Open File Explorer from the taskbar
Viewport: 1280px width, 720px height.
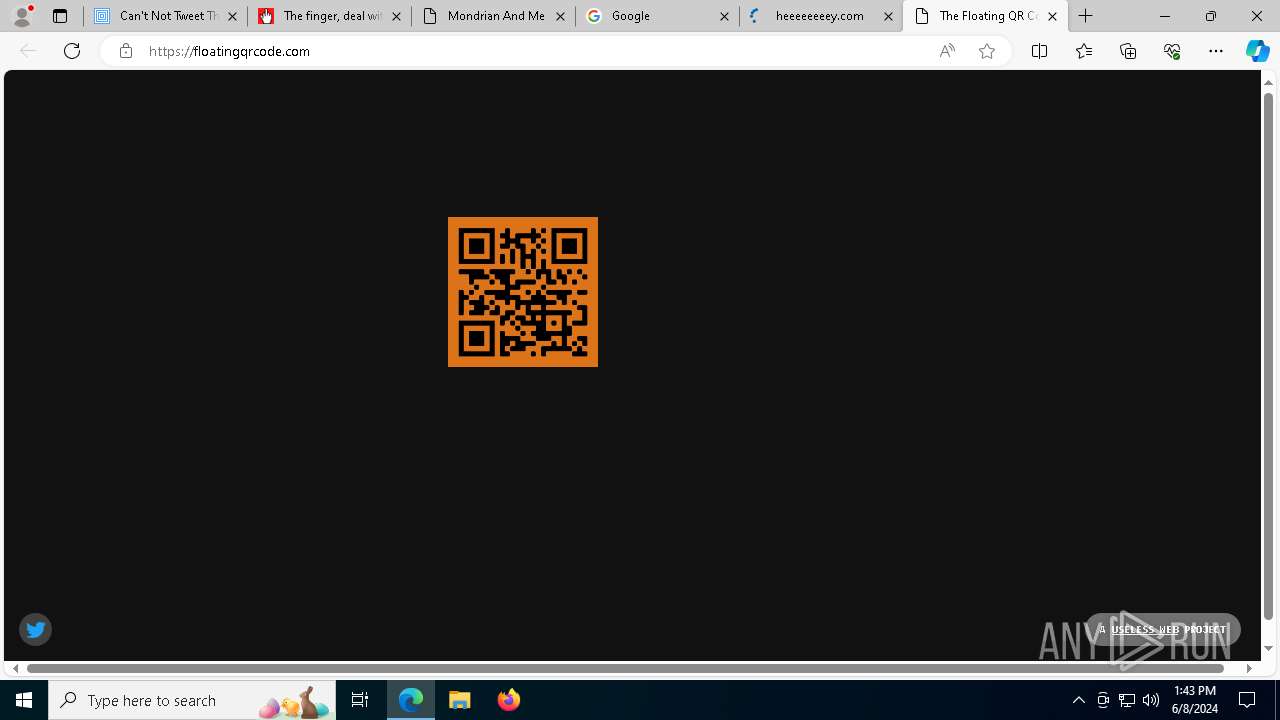pos(460,700)
